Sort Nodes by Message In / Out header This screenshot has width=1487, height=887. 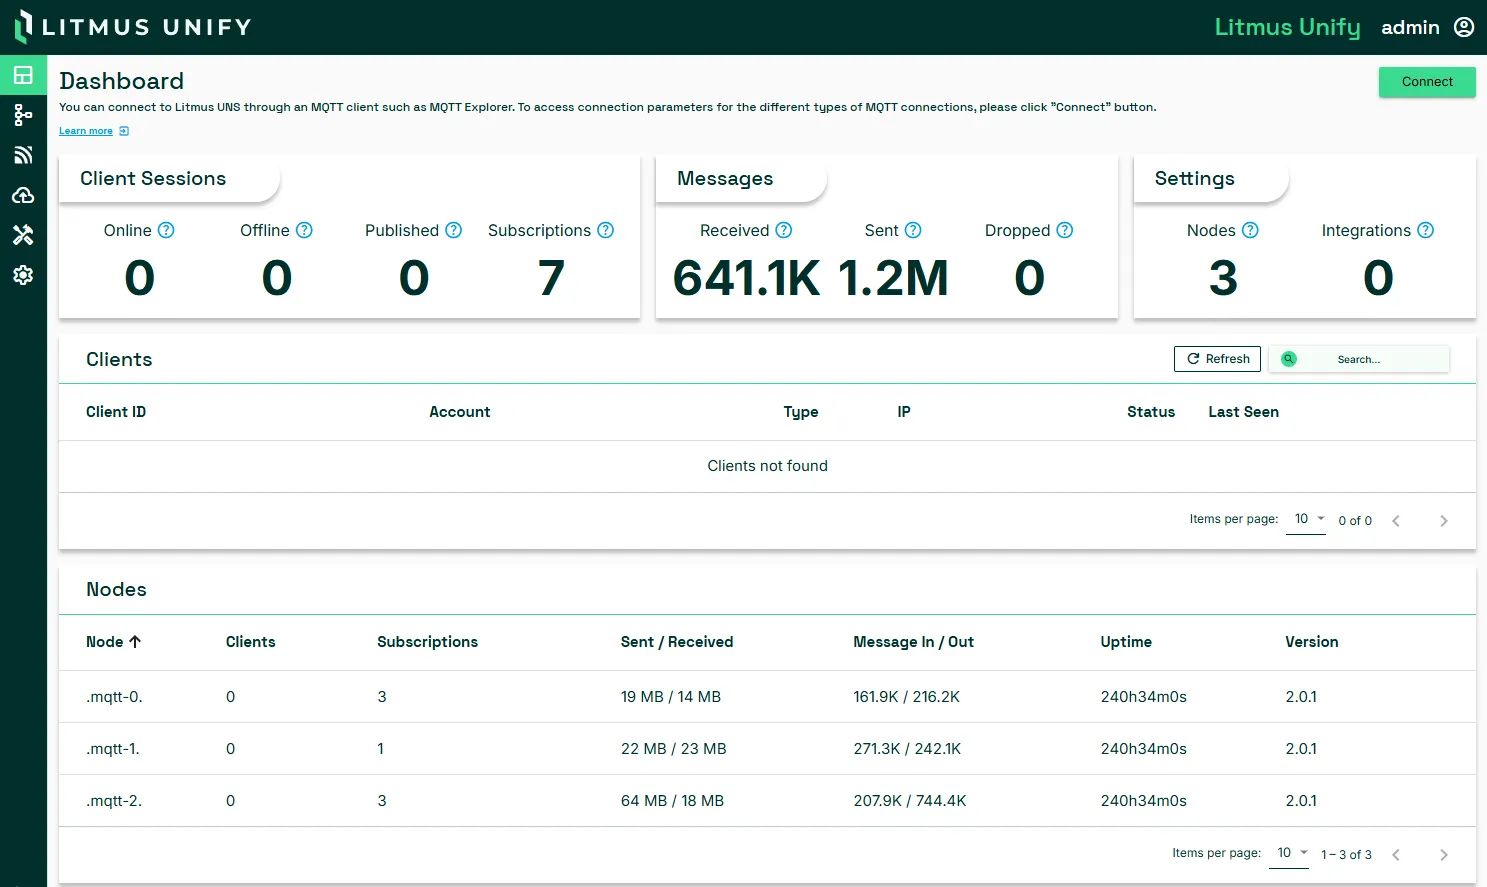914,642
